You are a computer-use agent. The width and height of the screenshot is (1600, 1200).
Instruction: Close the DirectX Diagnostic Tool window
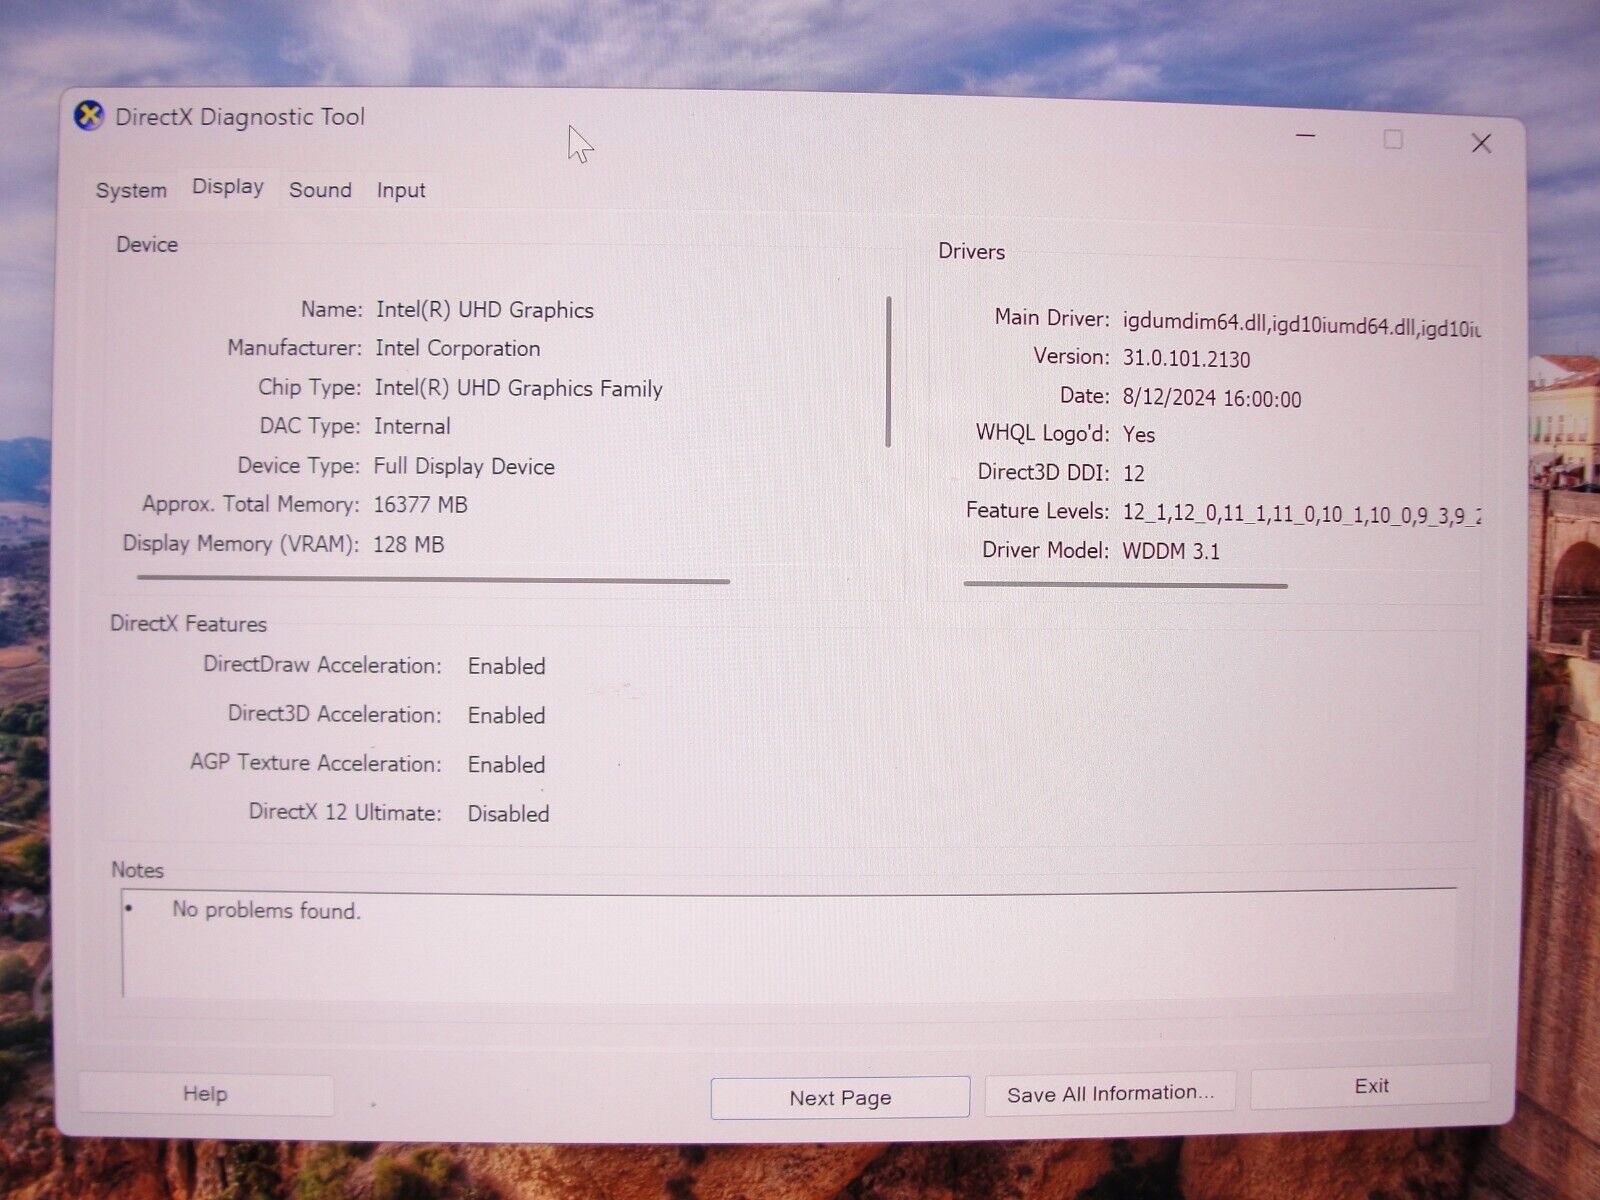(1481, 144)
